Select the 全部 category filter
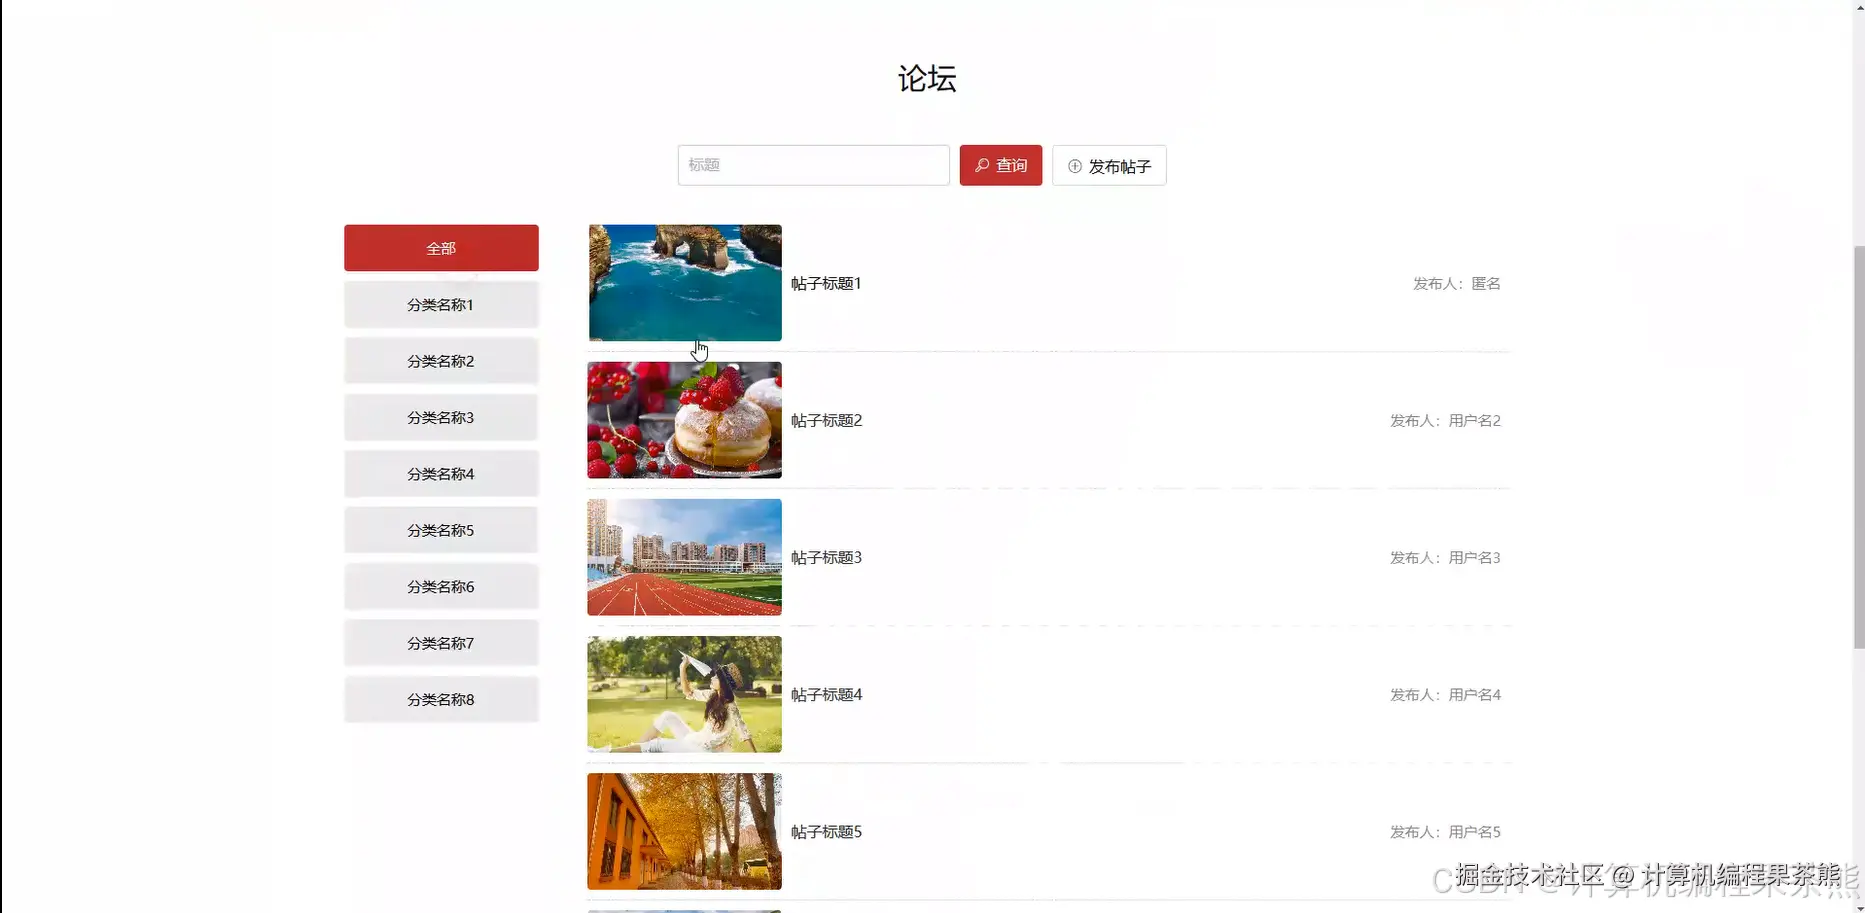Screen dimensions: 1865x913 coord(441,247)
